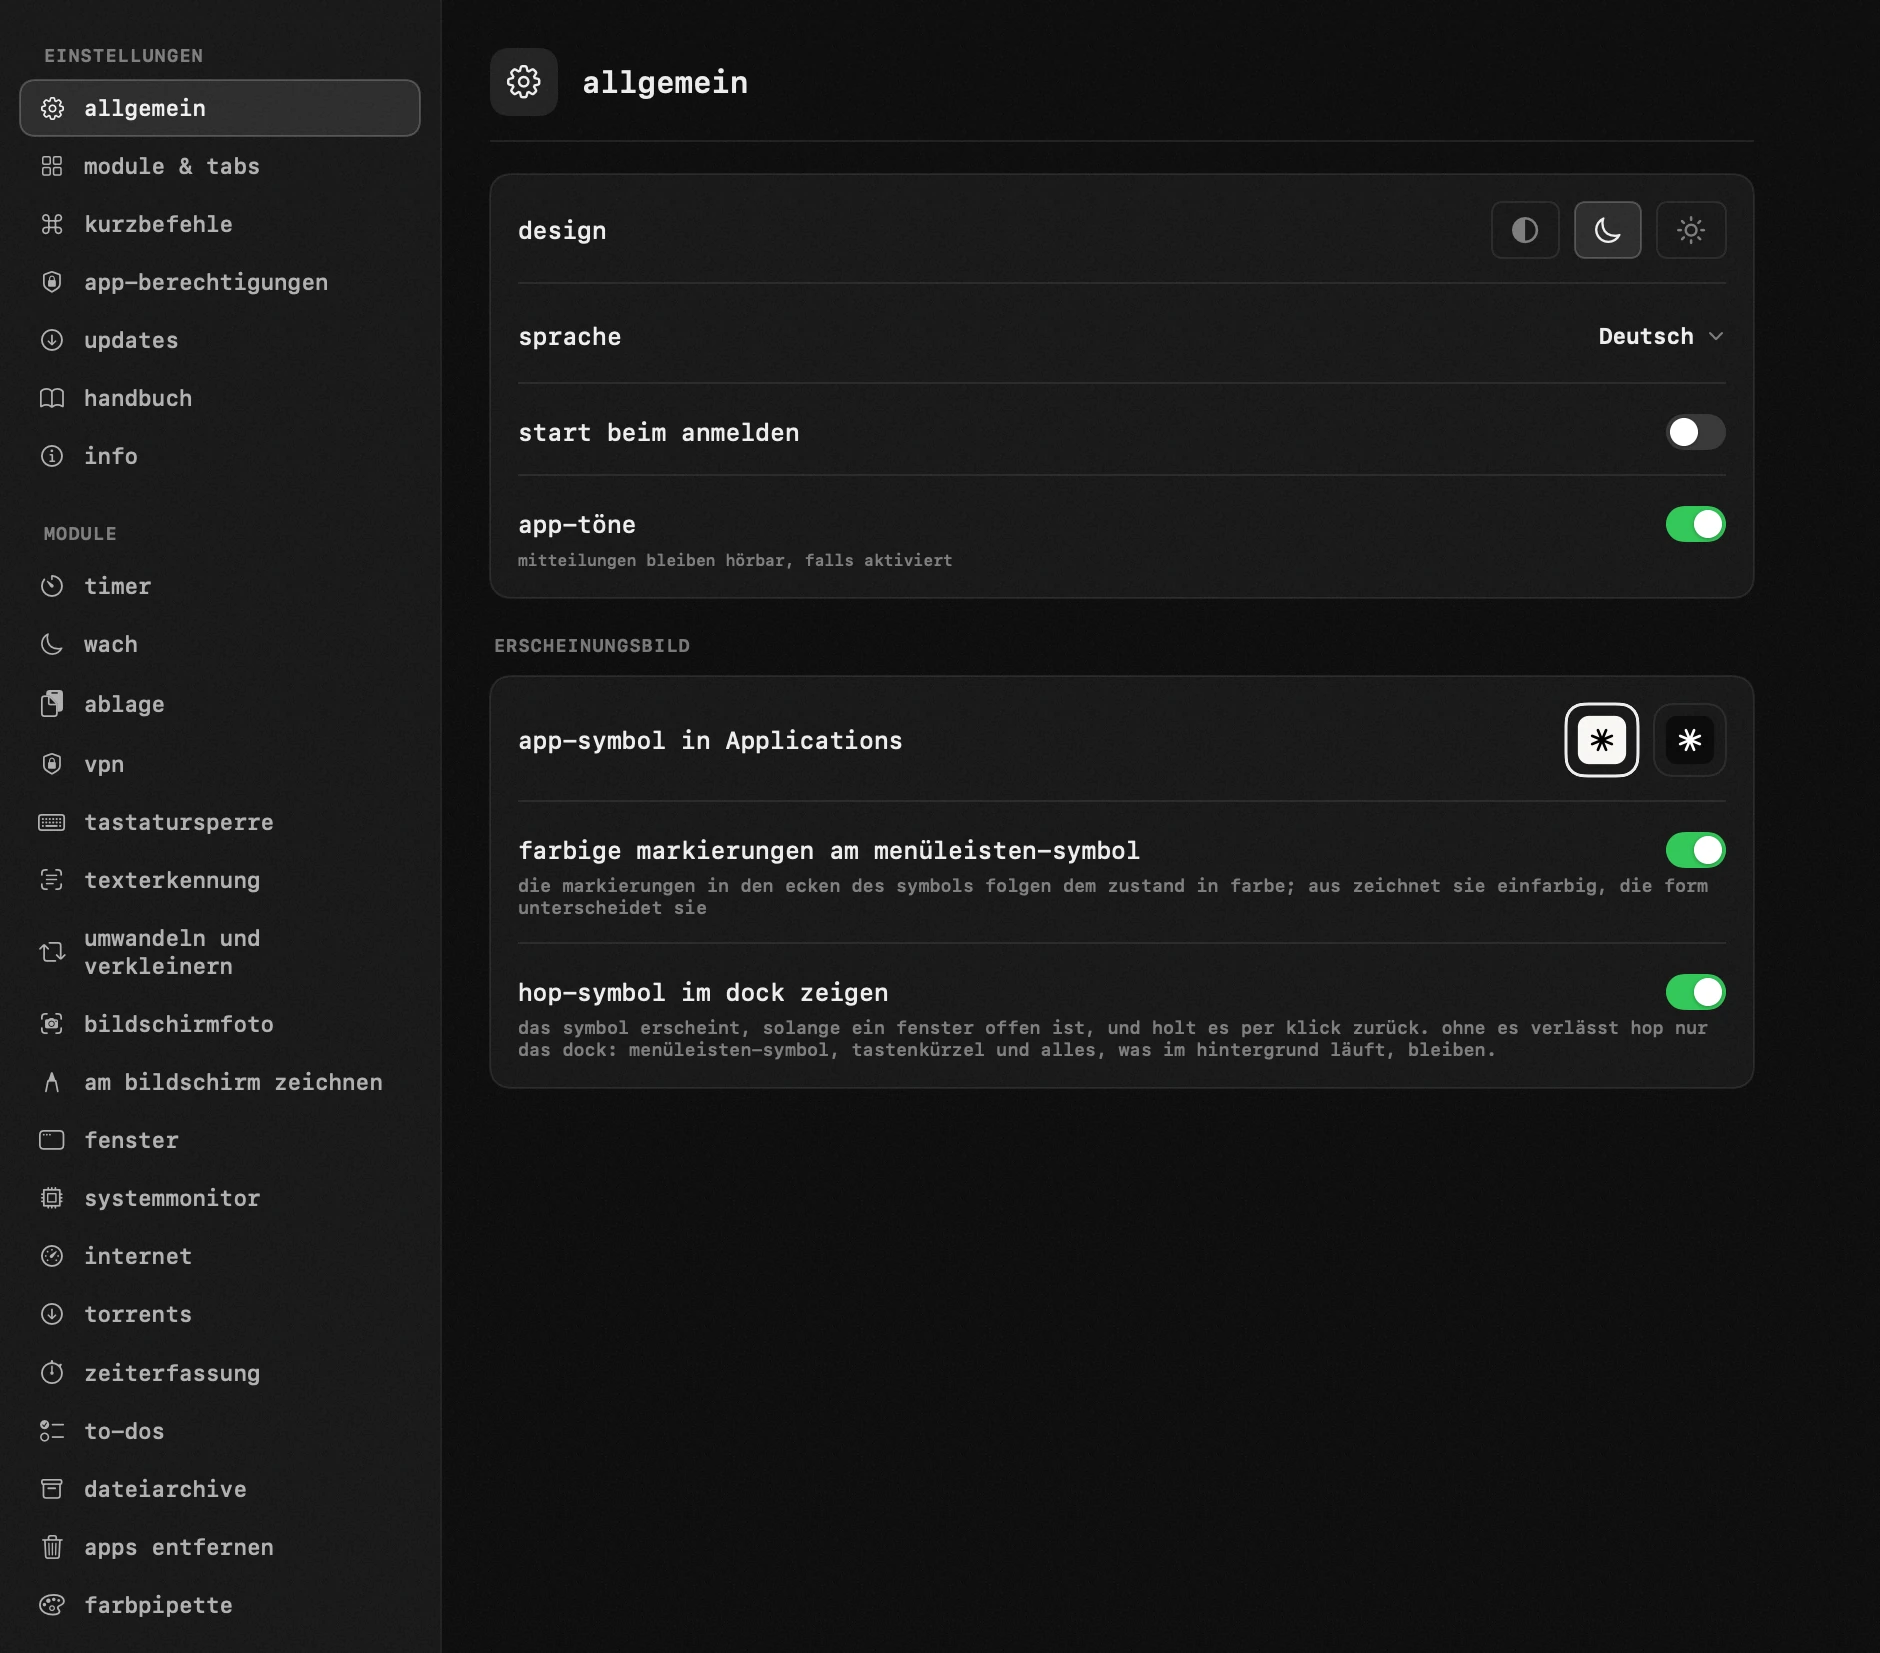
Task: Select the dateiarchive module
Action: (x=220, y=1489)
